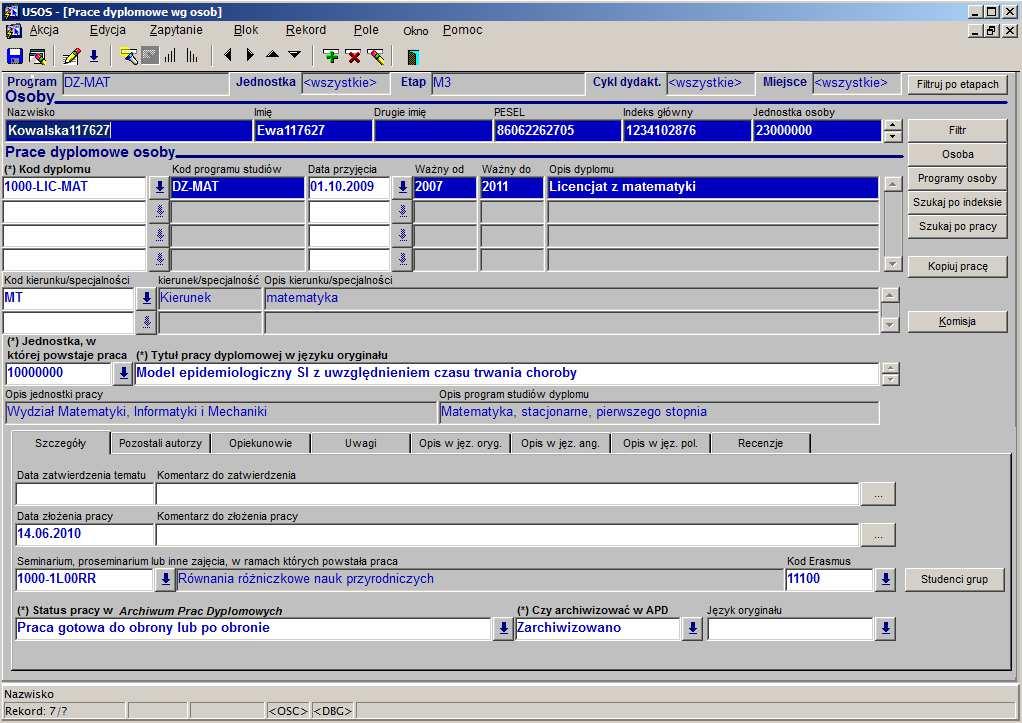Move to next record with down arrow icon
The width and height of the screenshot is (1022, 723).
[x=295, y=55]
